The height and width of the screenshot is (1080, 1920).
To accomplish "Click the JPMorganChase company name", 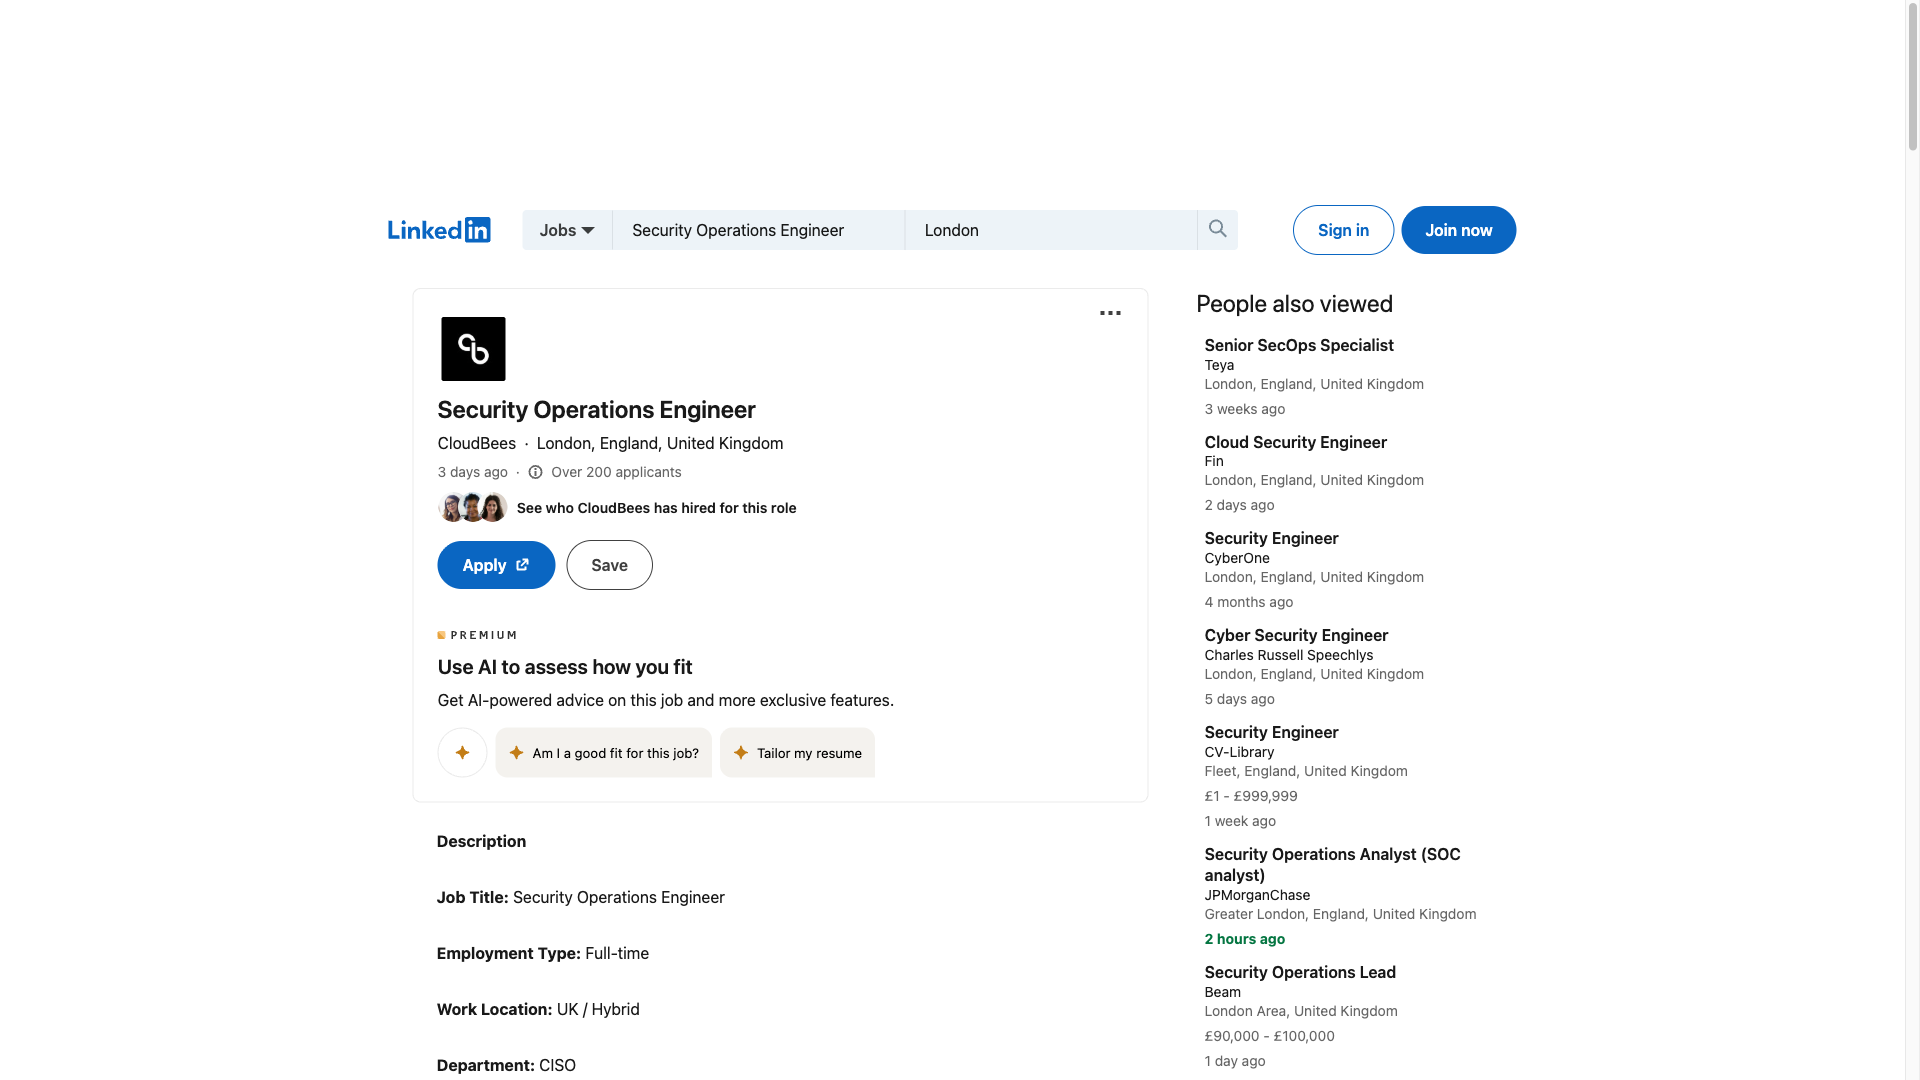I will click(1257, 895).
